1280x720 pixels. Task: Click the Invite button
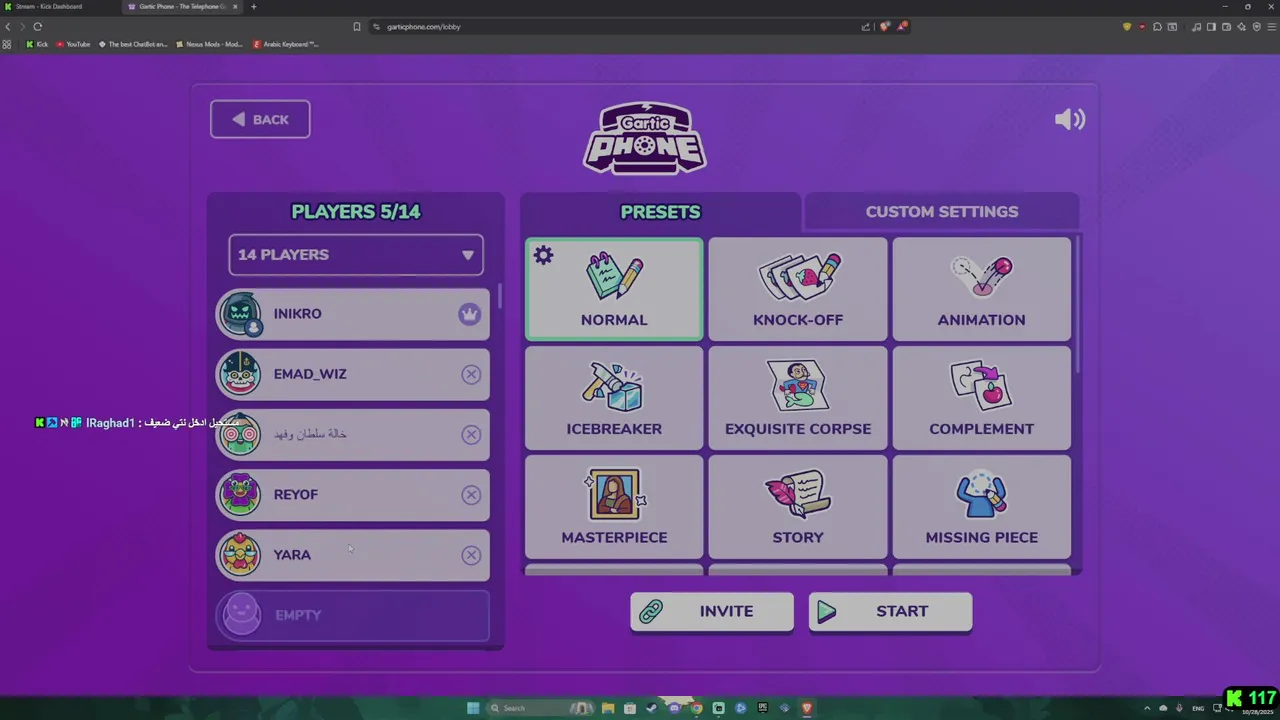(x=712, y=612)
